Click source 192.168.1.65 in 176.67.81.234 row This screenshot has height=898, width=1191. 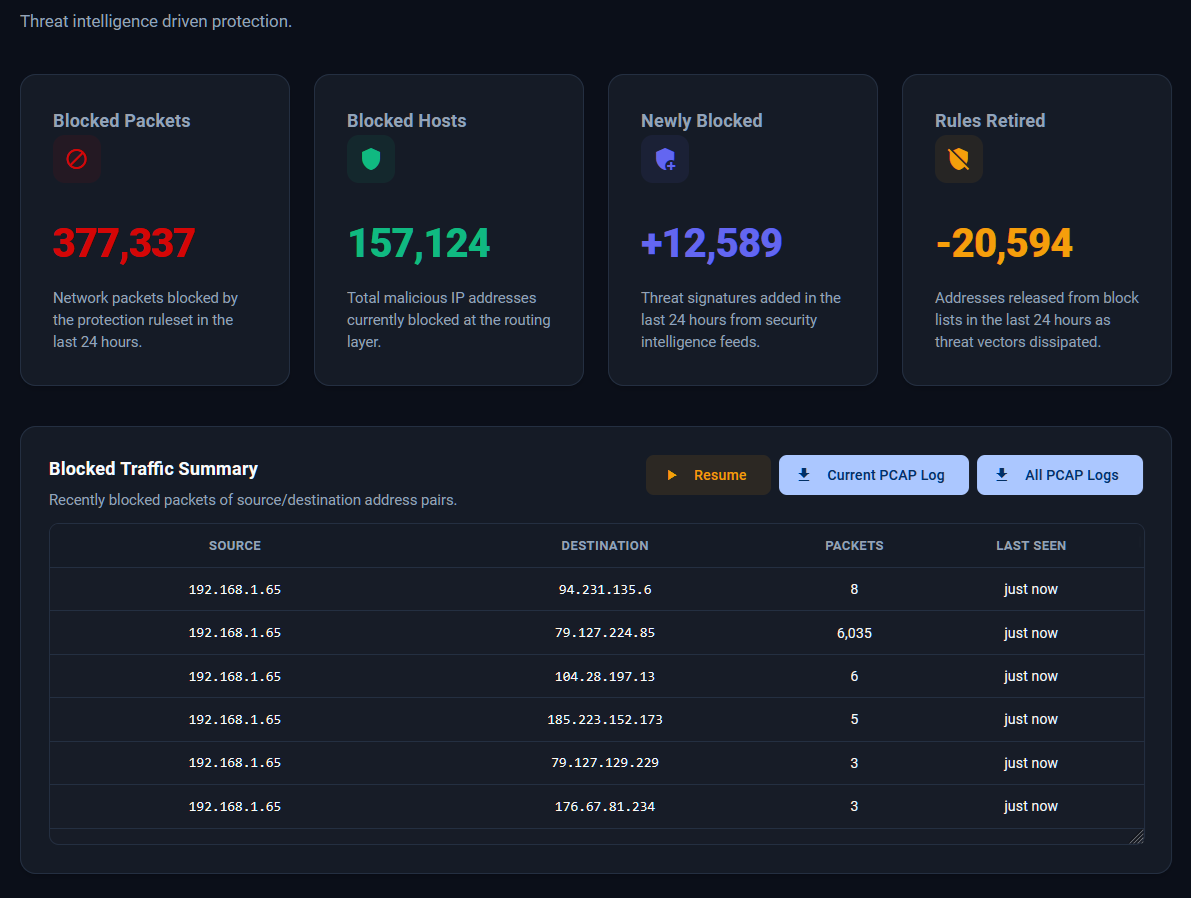[235, 806]
